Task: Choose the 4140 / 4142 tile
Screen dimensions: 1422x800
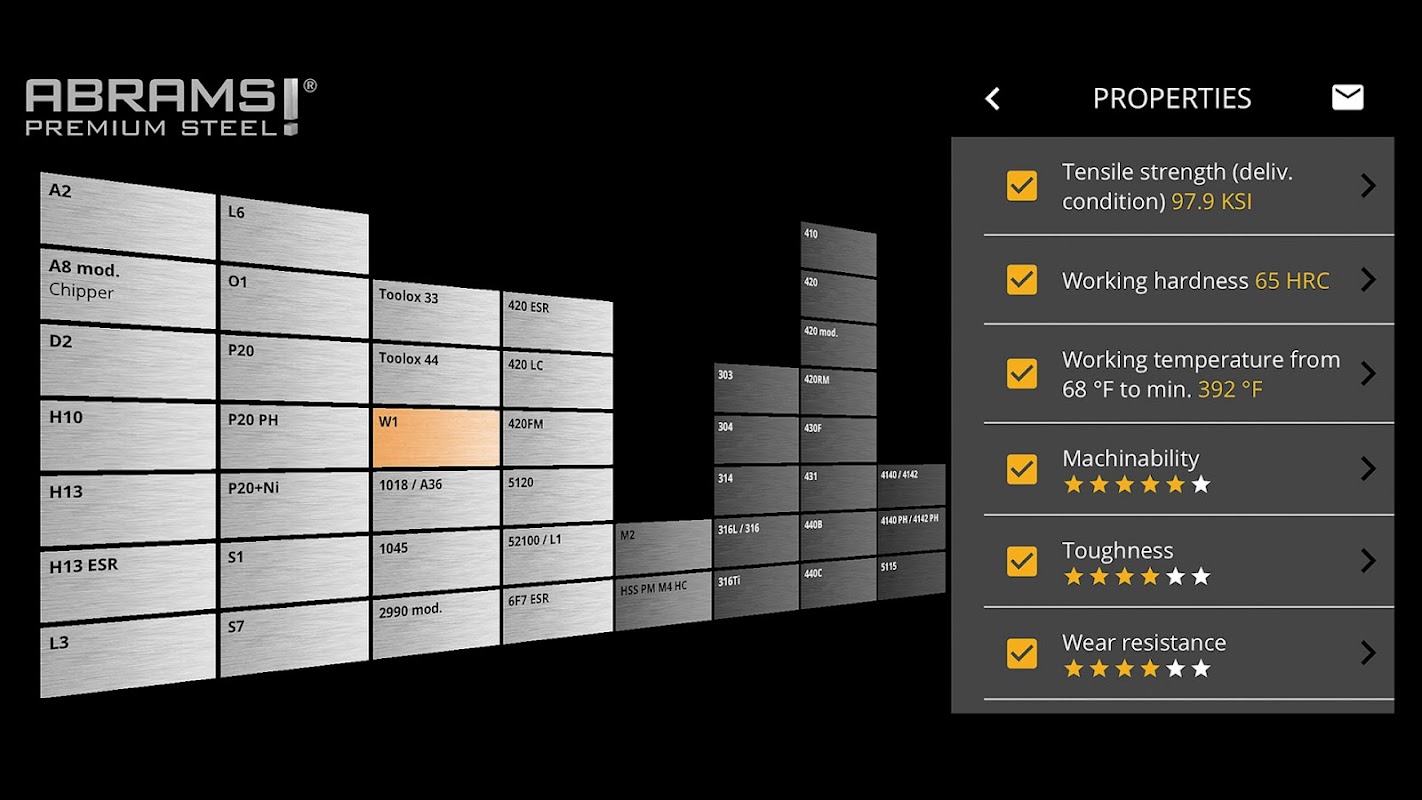Action: point(912,486)
